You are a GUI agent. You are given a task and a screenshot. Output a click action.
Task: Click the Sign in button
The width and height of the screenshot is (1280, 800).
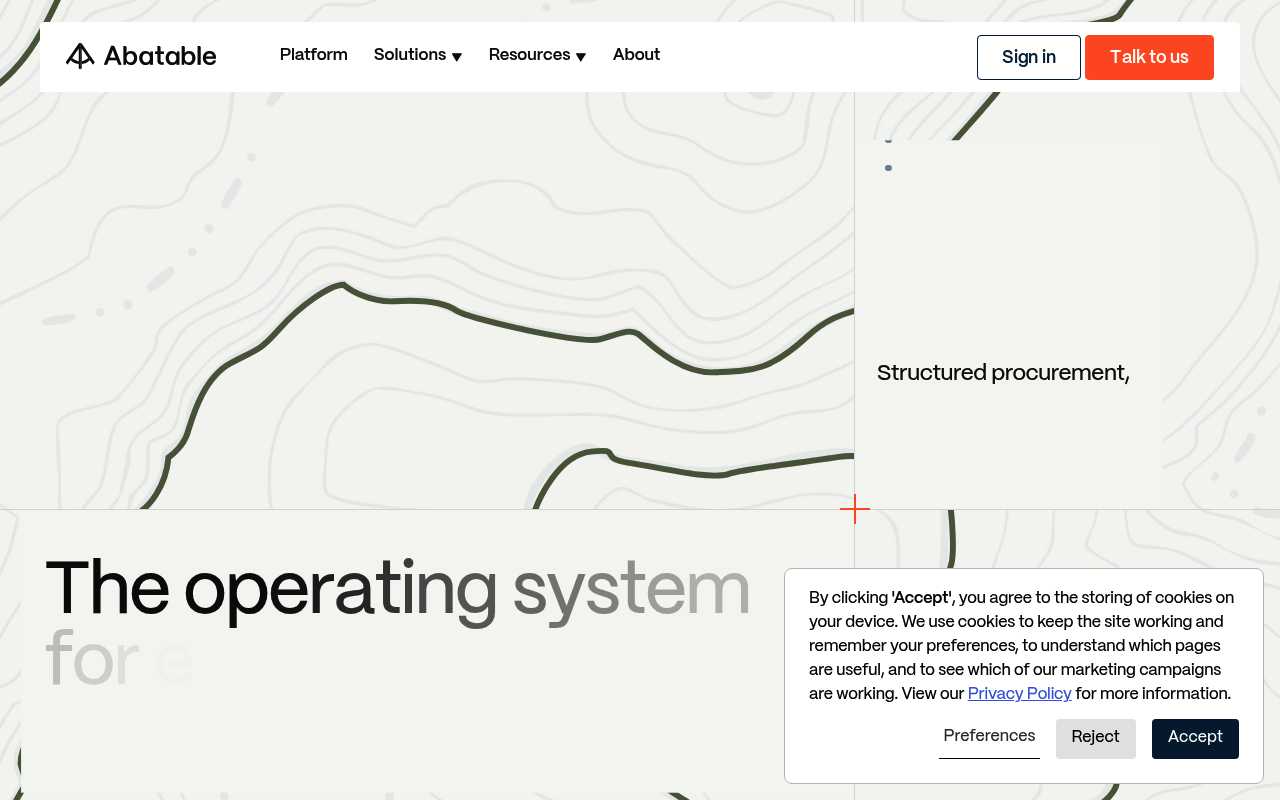(1029, 57)
